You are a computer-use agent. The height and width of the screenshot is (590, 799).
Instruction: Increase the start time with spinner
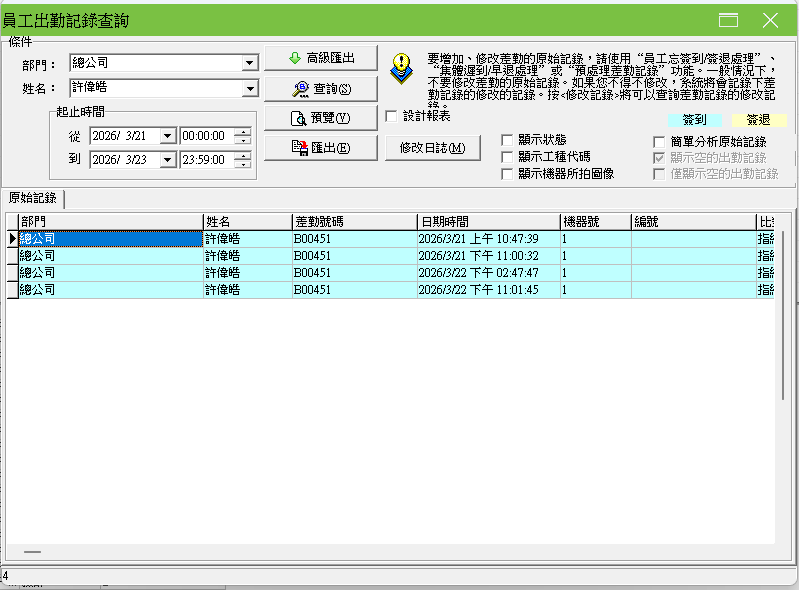click(x=242, y=131)
